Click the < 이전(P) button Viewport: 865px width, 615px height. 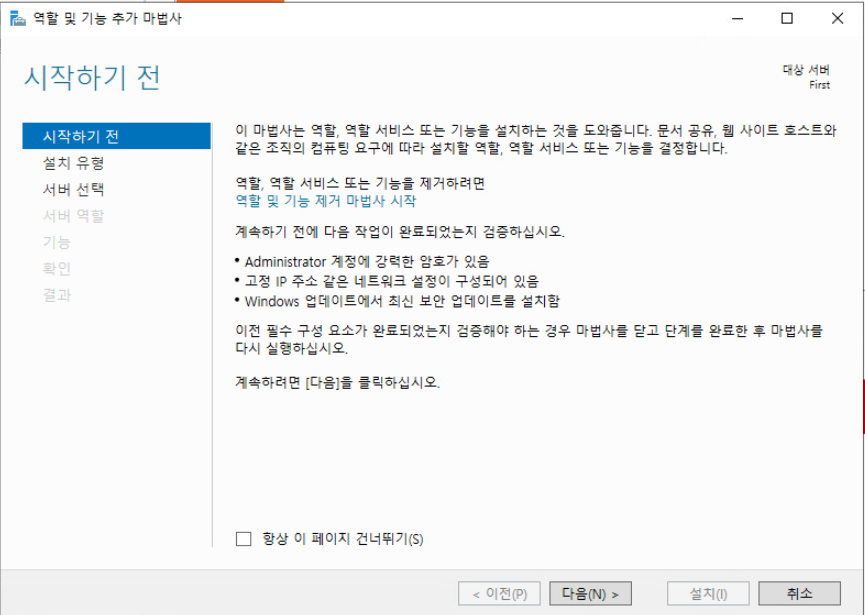(499, 594)
